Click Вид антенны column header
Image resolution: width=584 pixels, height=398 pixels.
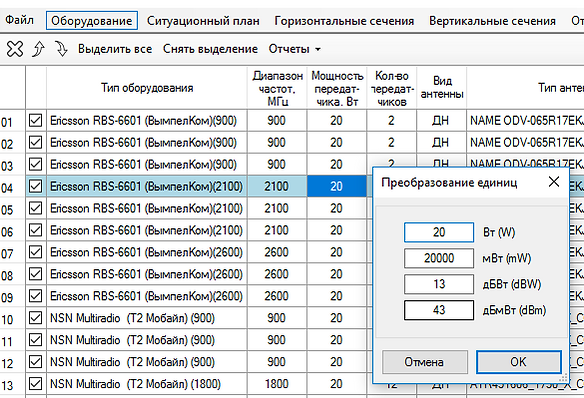442,88
